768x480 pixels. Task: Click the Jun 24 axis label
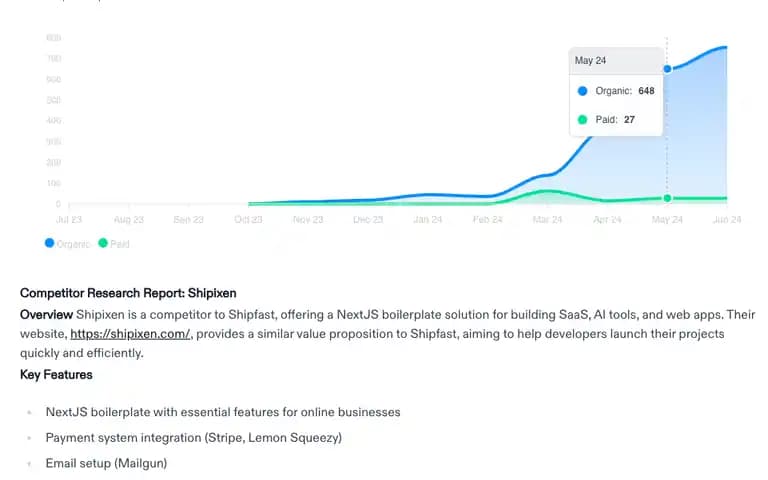727,219
